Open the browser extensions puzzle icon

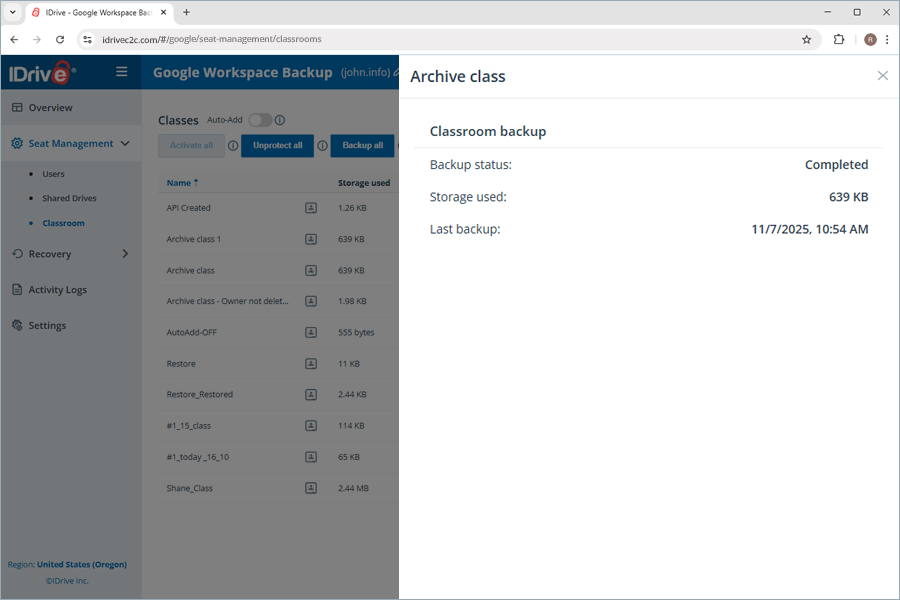(837, 39)
